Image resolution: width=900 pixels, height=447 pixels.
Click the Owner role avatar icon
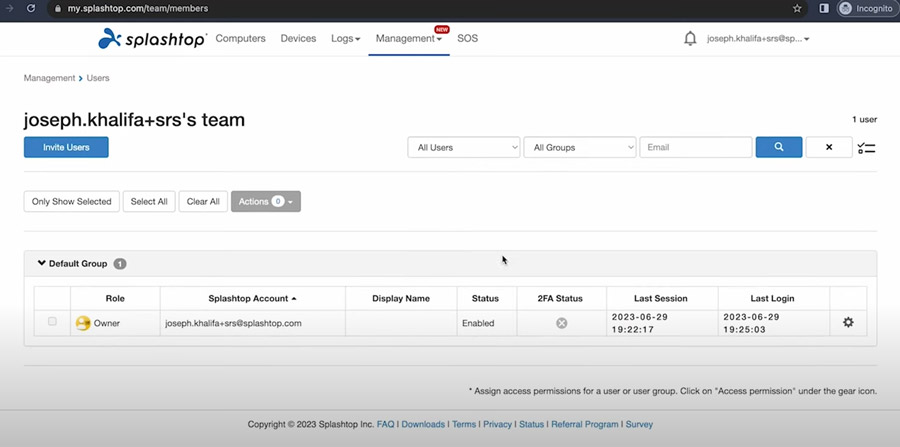click(83, 323)
